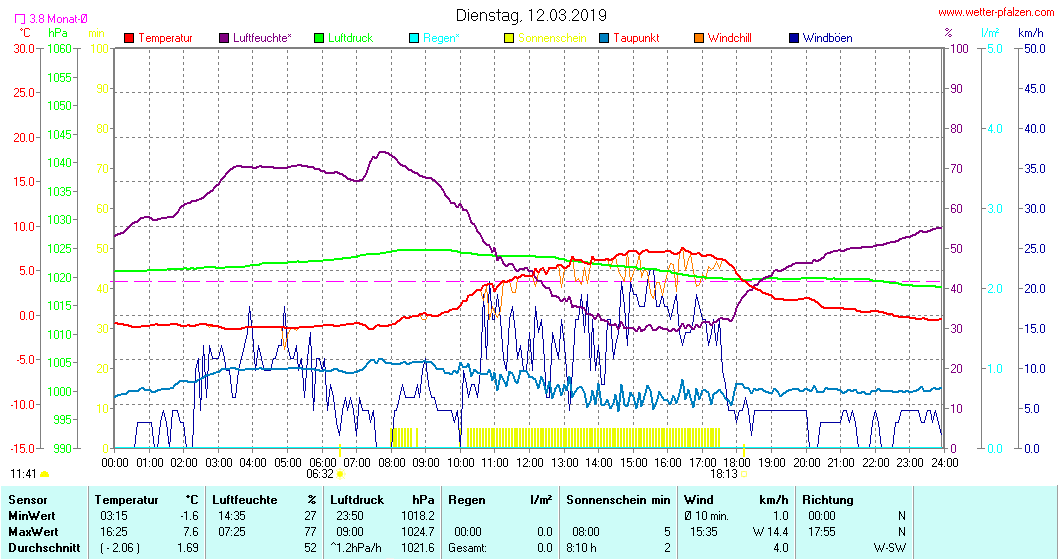Click the Windböen legend label
The image size is (1058, 559).
pyautogui.click(x=827, y=38)
